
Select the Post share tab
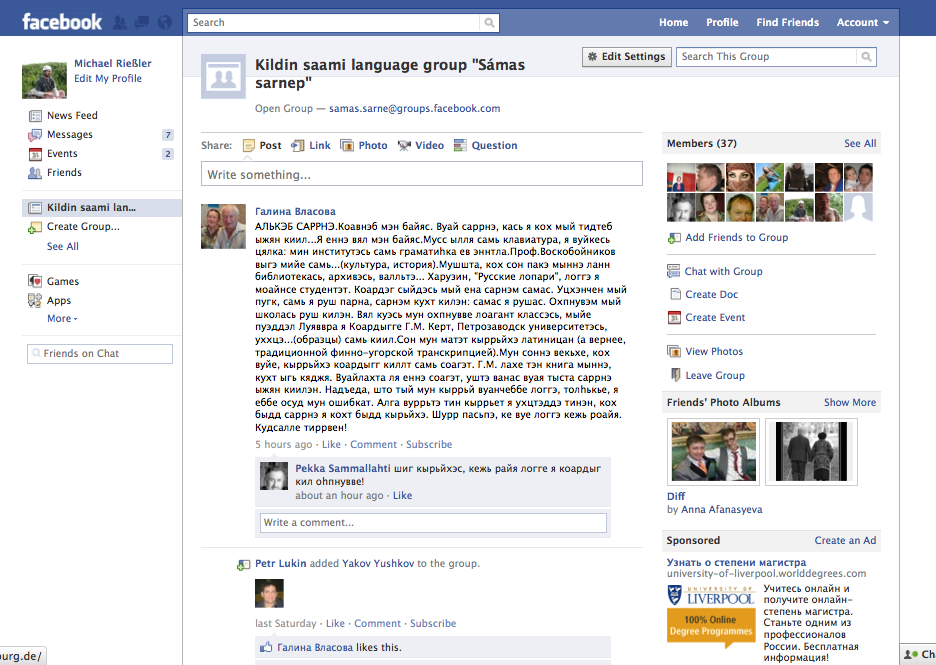click(x=263, y=146)
